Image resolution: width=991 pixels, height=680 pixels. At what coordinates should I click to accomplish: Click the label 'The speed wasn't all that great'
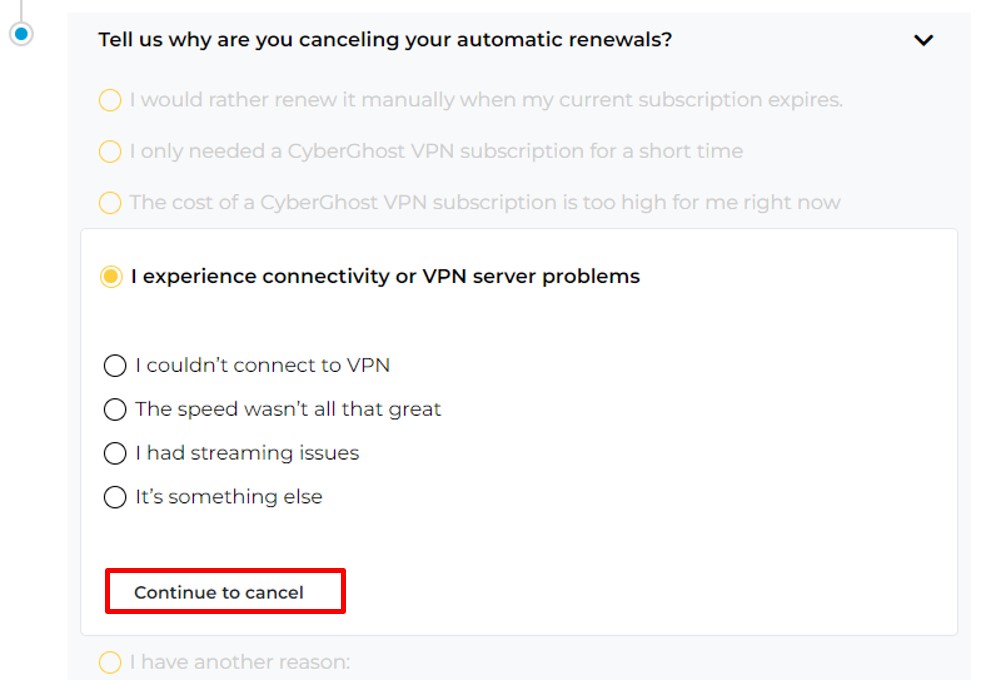[x=287, y=409]
